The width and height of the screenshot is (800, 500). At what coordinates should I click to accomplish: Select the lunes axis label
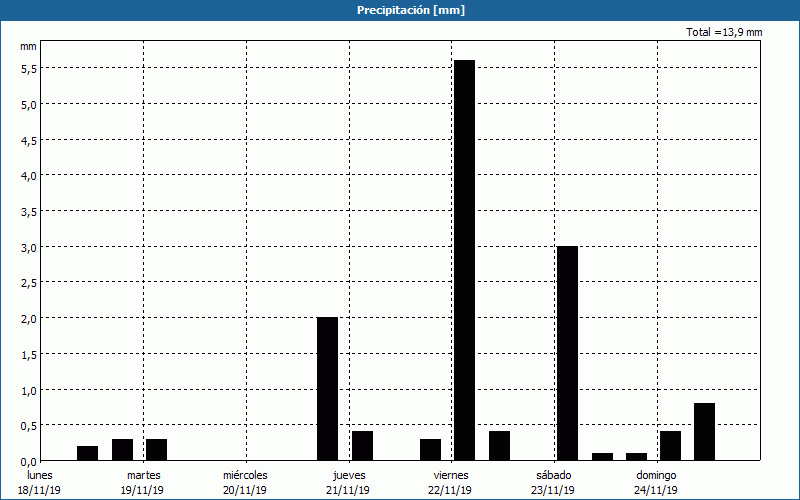coord(40,475)
